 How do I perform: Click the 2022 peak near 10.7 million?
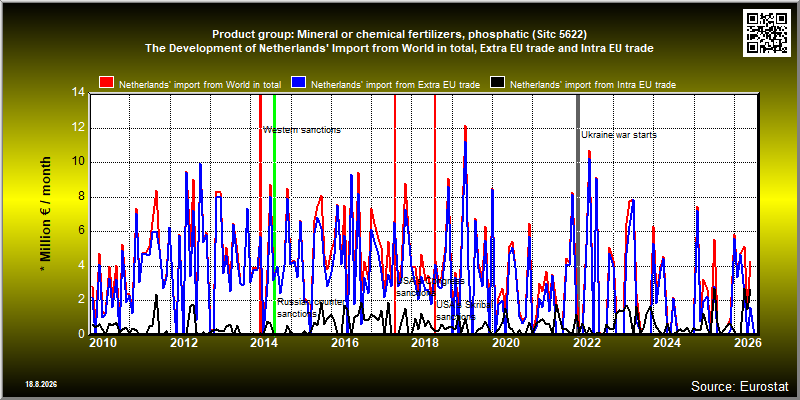[589, 152]
